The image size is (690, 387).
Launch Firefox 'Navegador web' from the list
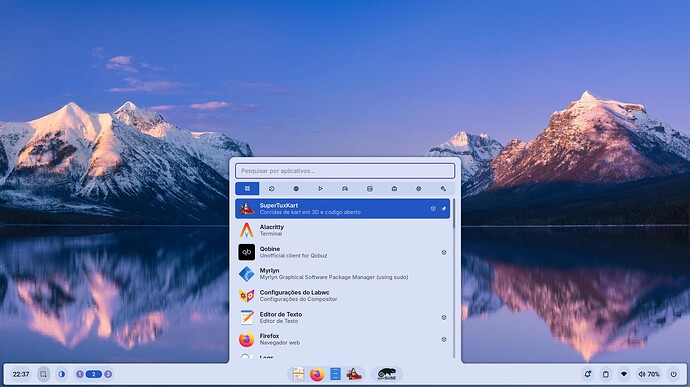[x=342, y=339]
